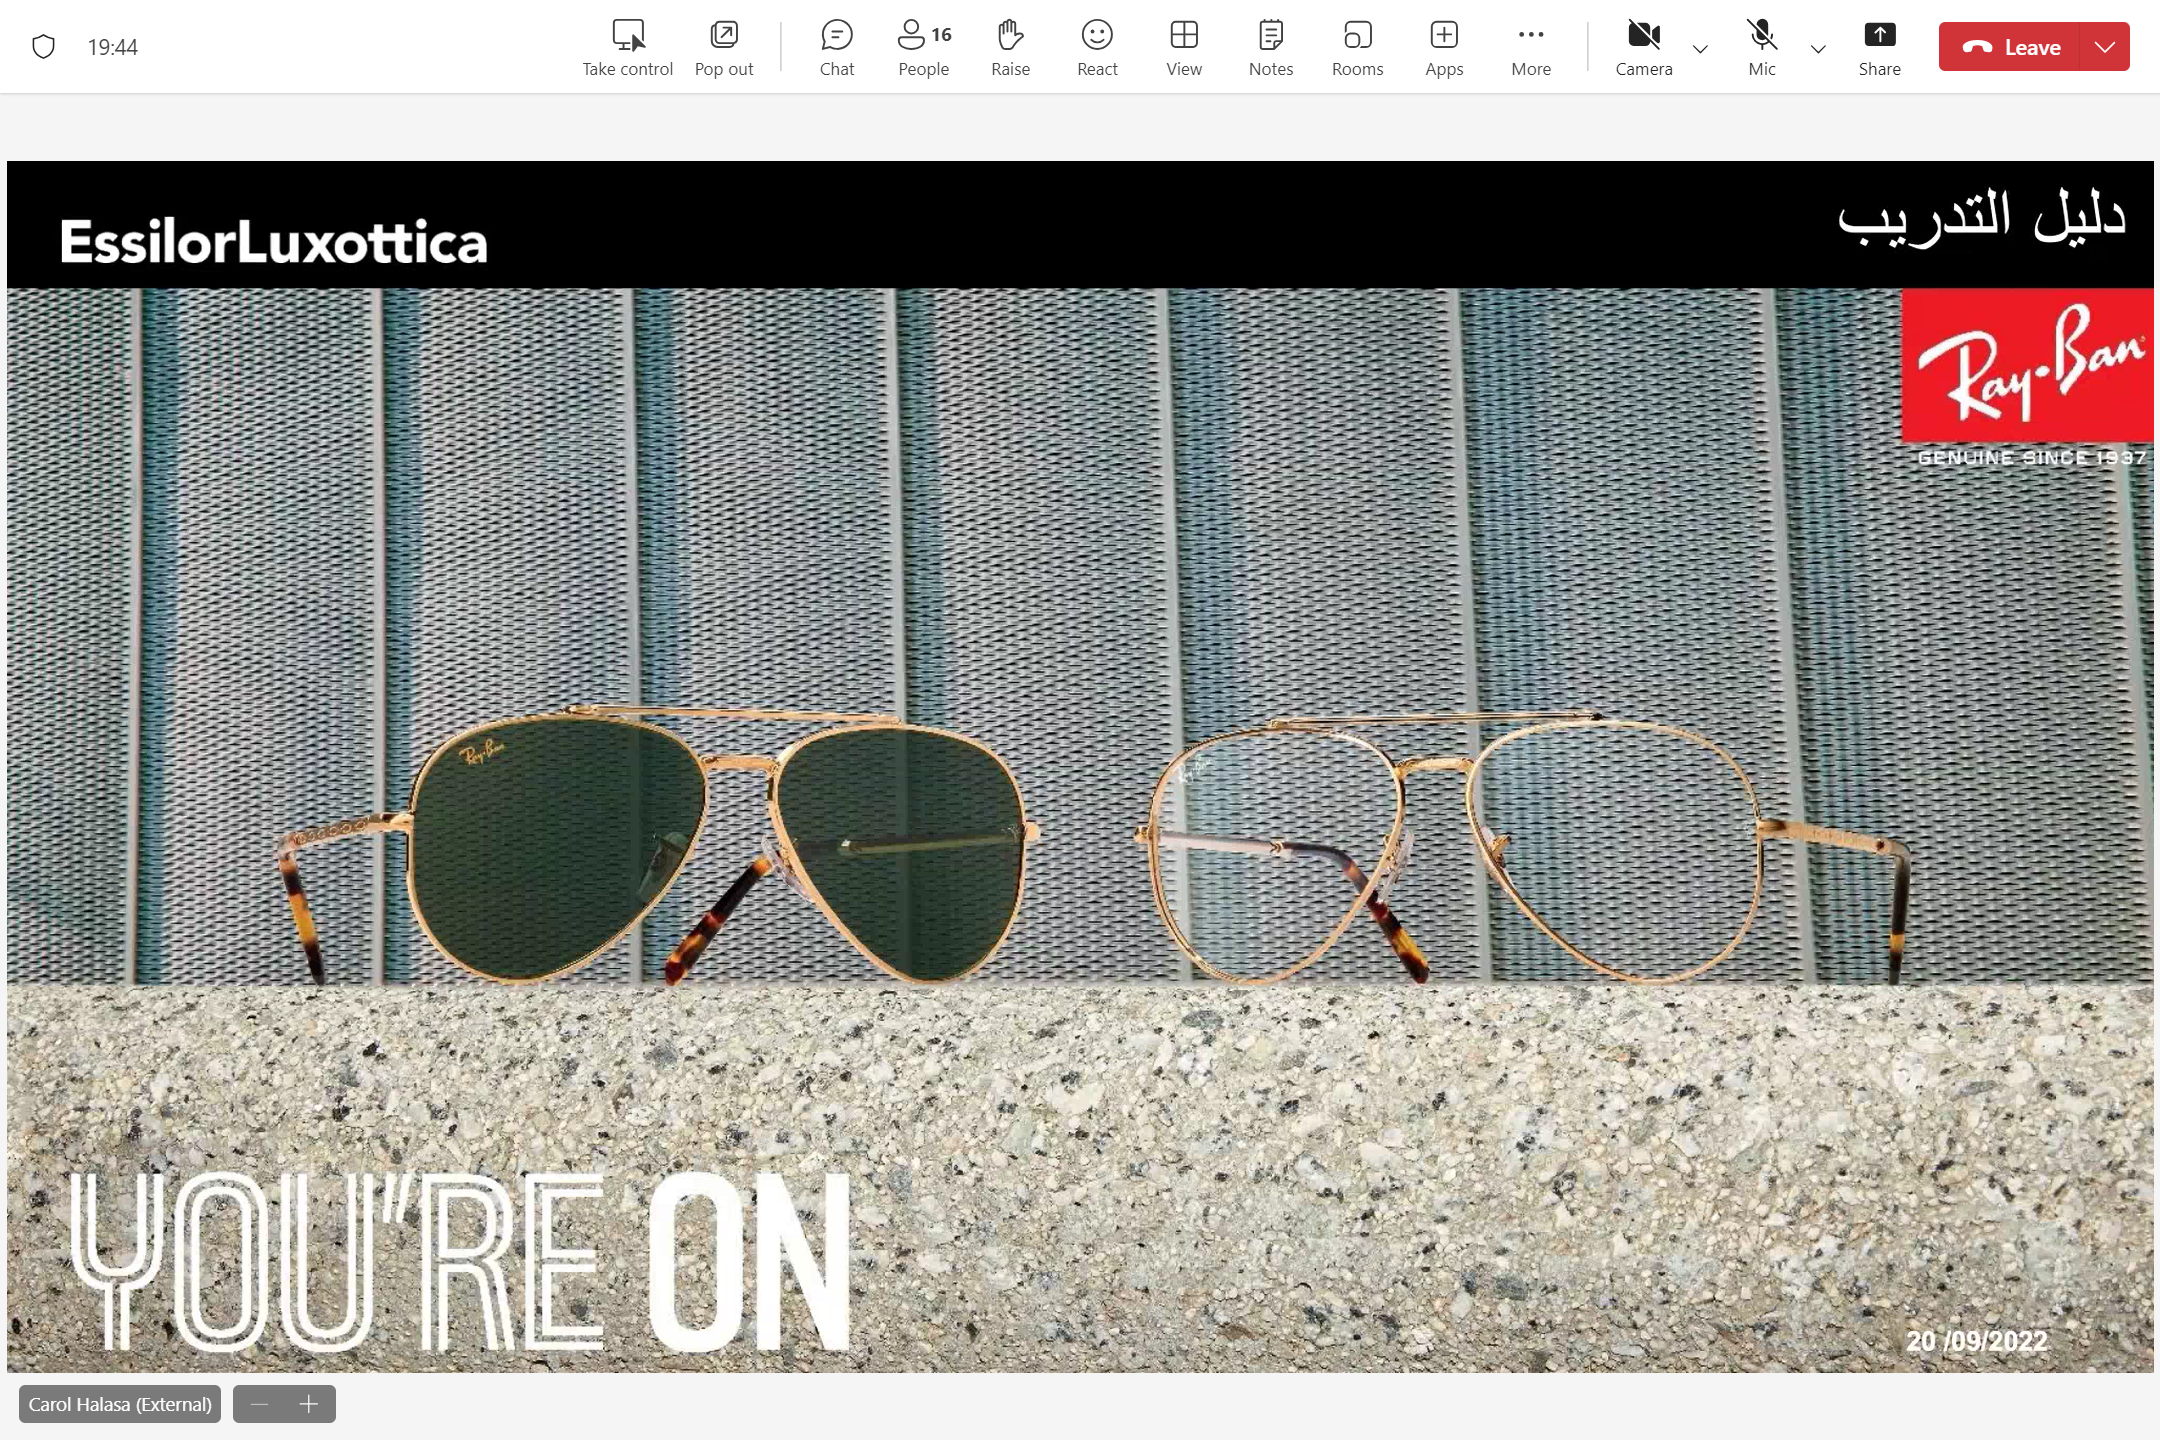Show the People participants list
2160x1440 pixels.
(x=923, y=47)
